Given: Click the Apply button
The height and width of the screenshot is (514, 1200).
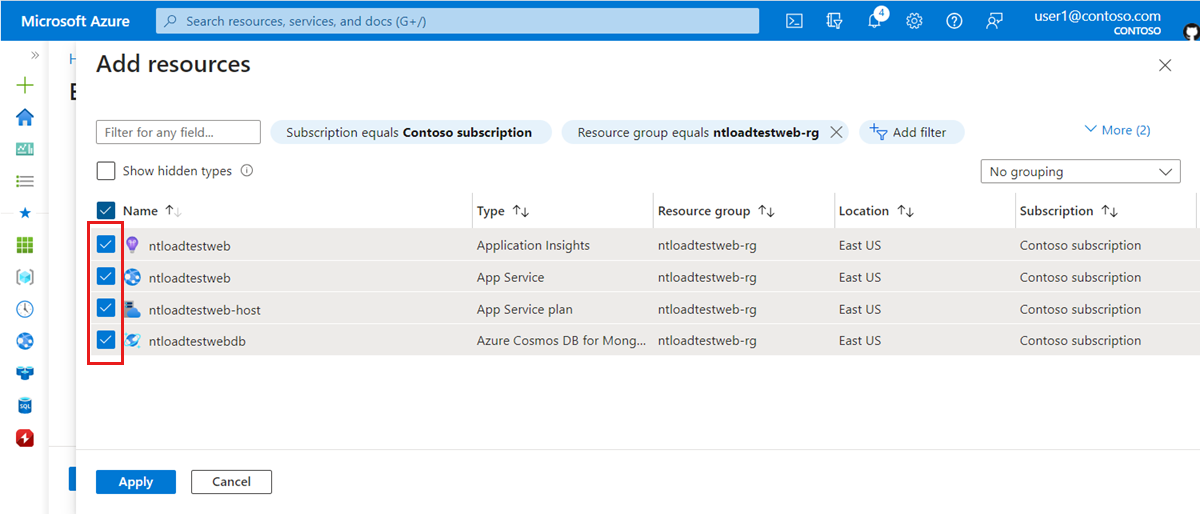Looking at the screenshot, I should coord(135,482).
